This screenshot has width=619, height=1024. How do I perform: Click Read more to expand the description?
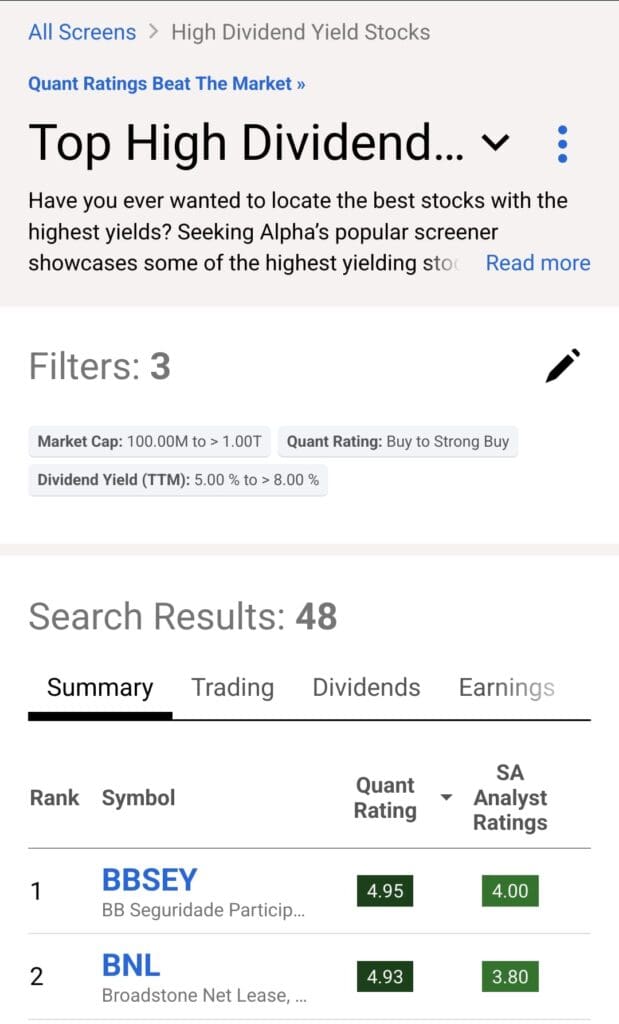point(538,263)
